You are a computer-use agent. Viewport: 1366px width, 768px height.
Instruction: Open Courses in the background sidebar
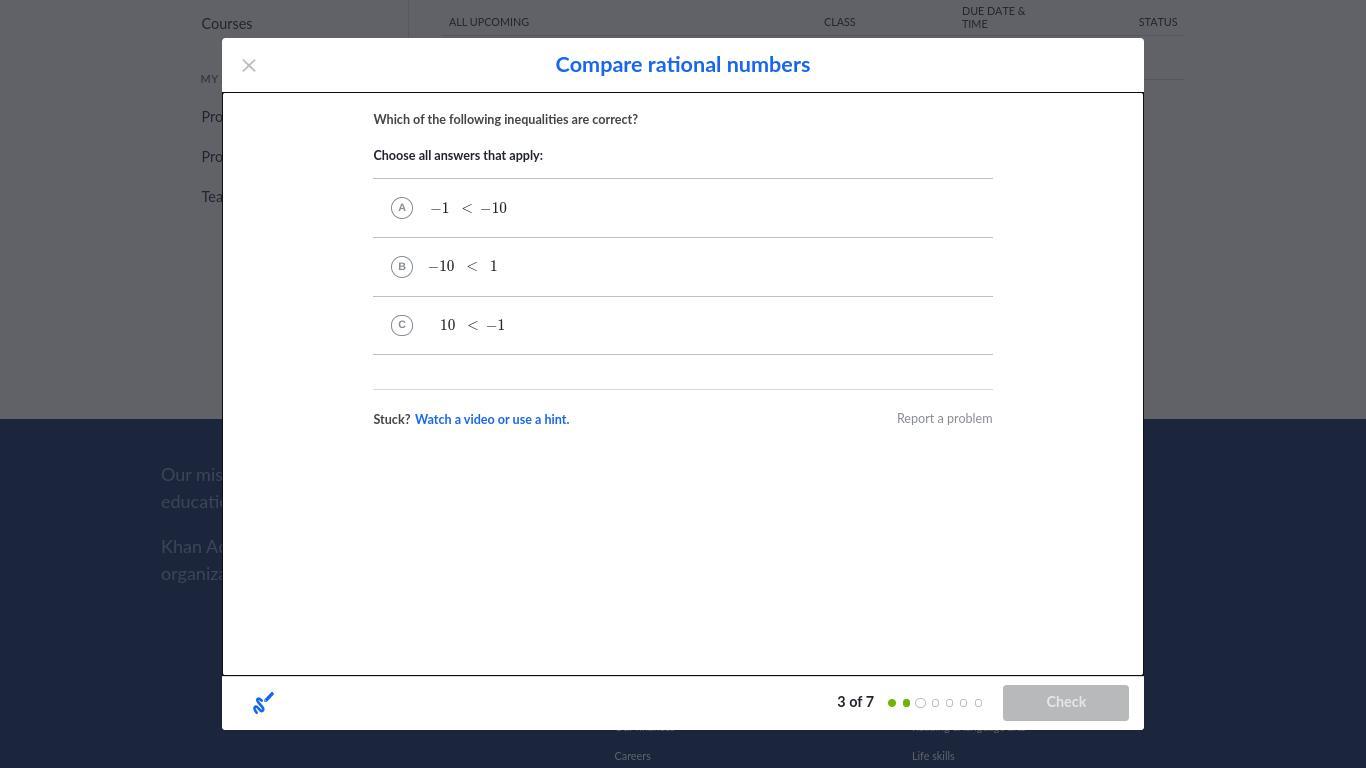(x=227, y=24)
